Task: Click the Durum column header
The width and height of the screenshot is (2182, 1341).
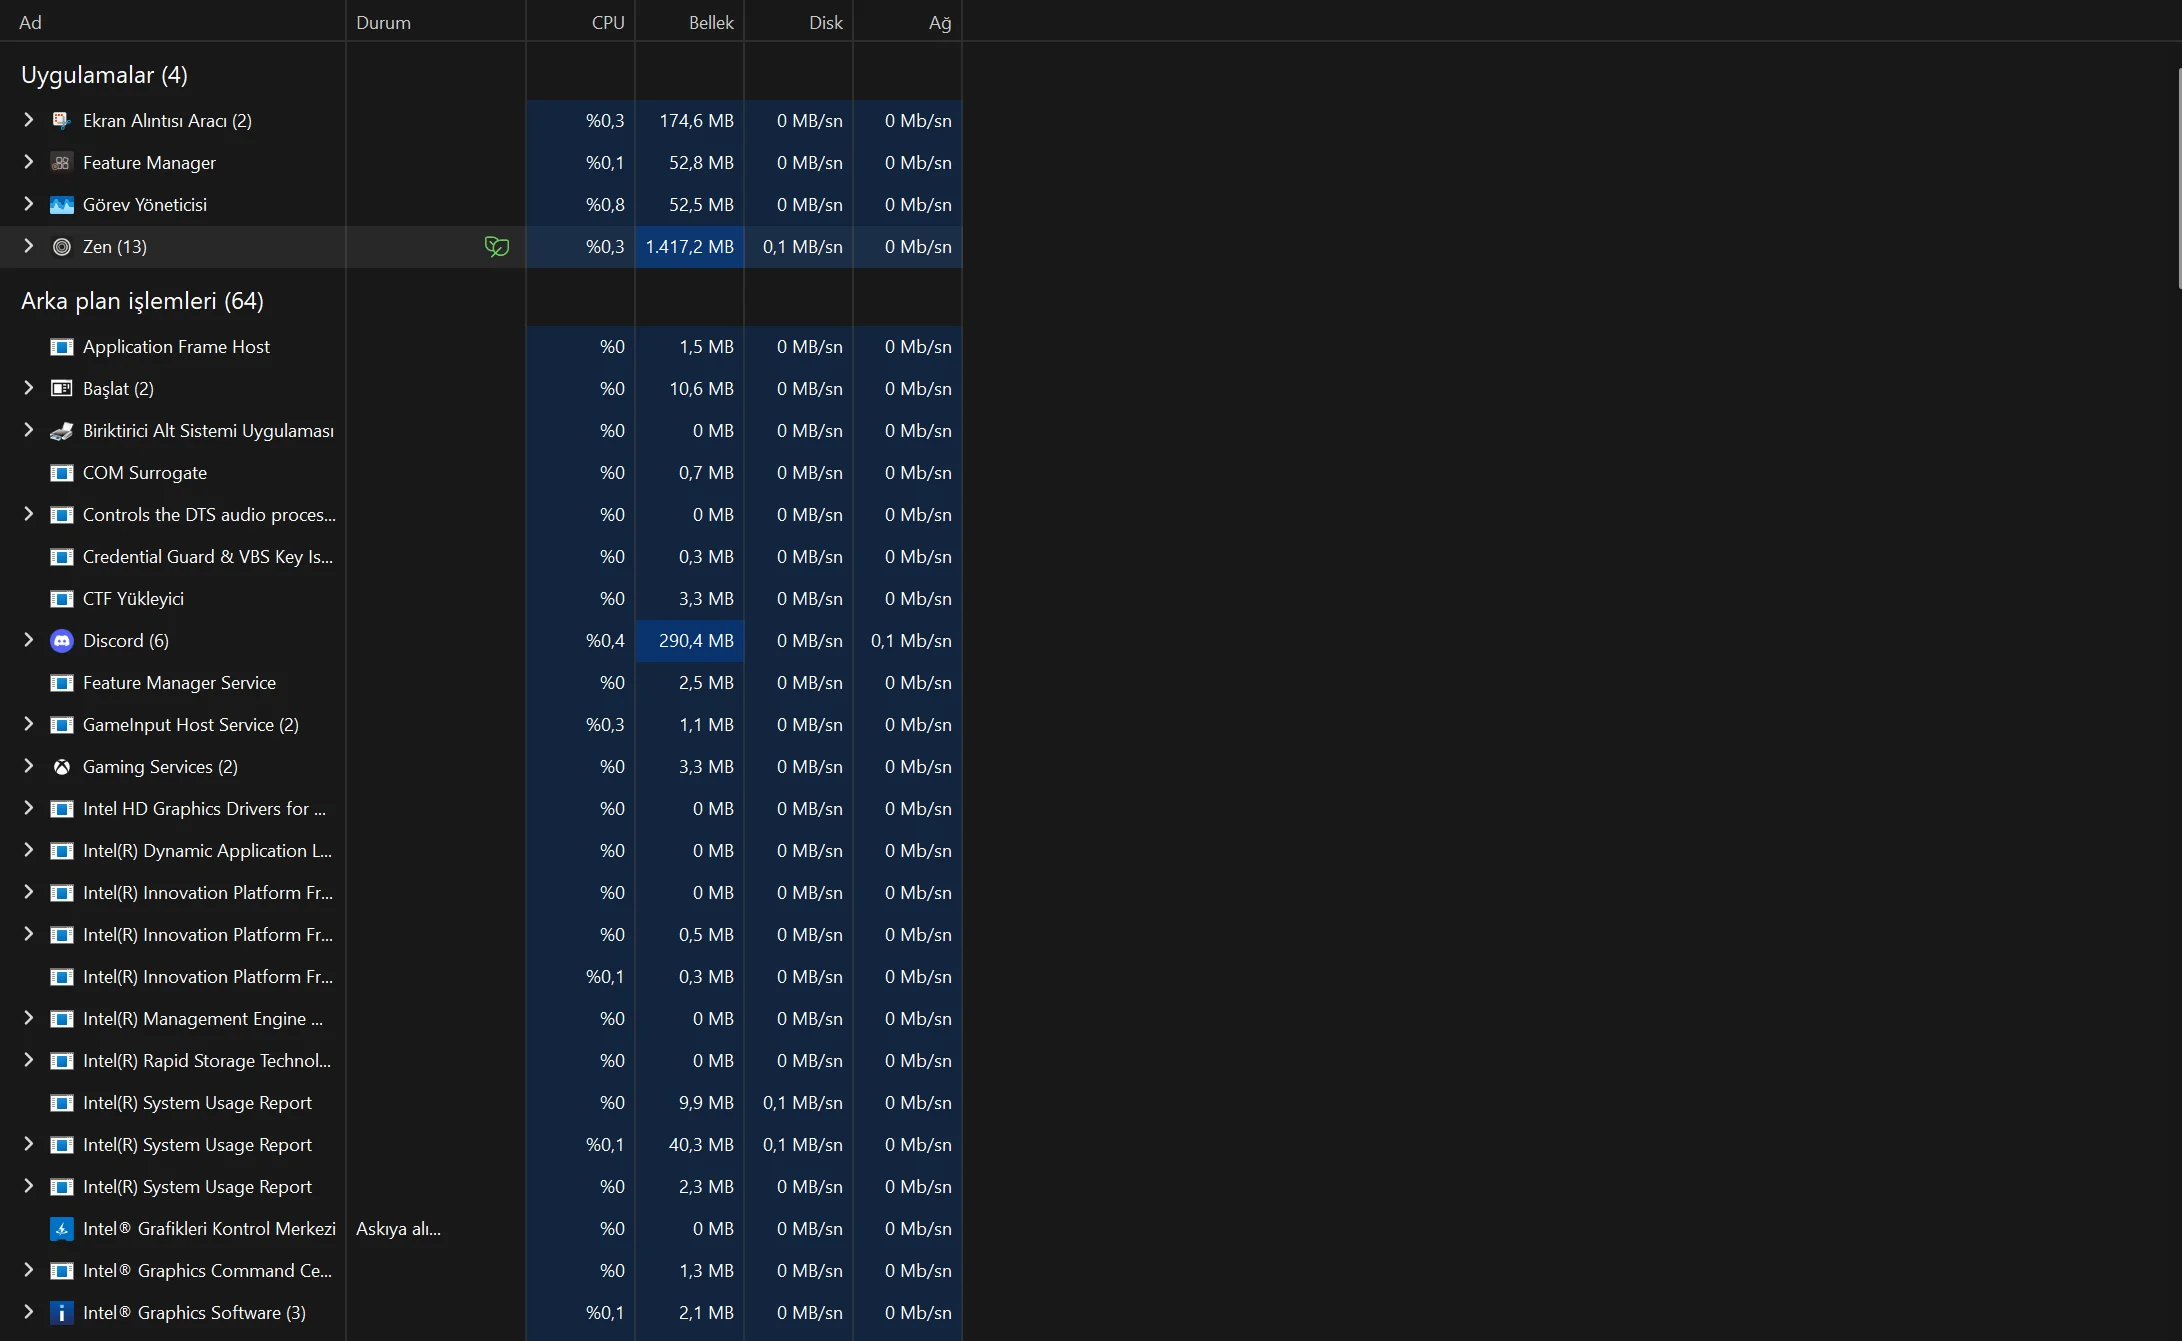Action: point(384,22)
